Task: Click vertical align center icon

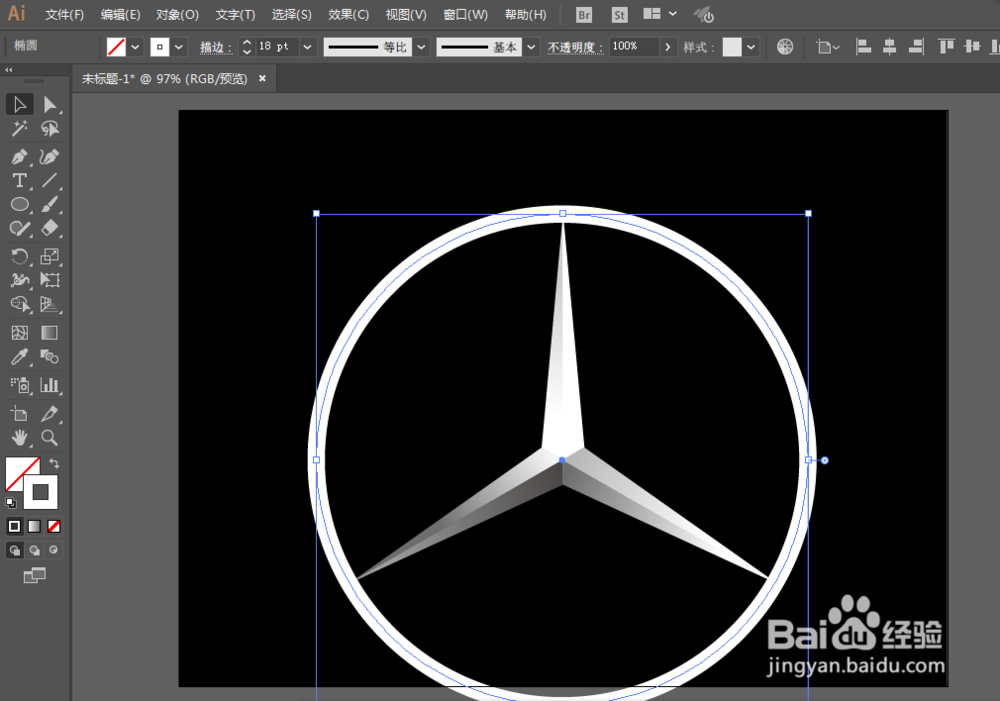Action: point(972,47)
